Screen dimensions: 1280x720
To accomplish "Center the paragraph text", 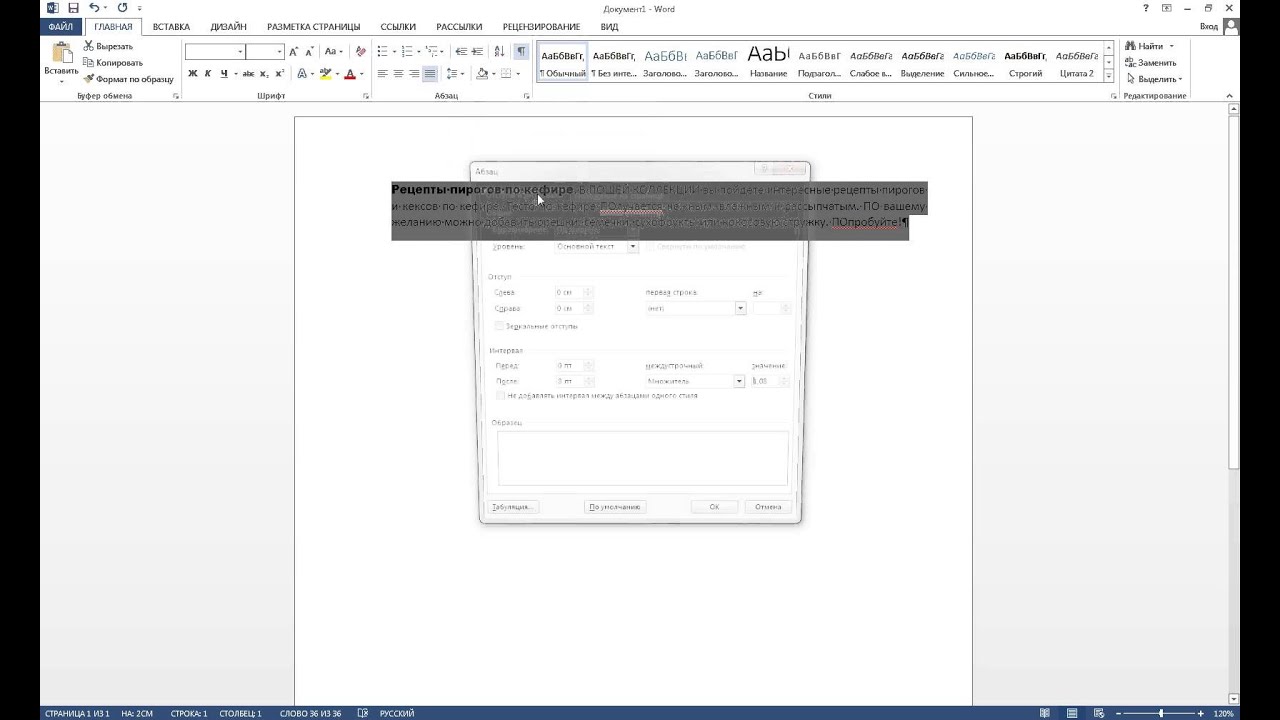I will pyautogui.click(x=398, y=73).
